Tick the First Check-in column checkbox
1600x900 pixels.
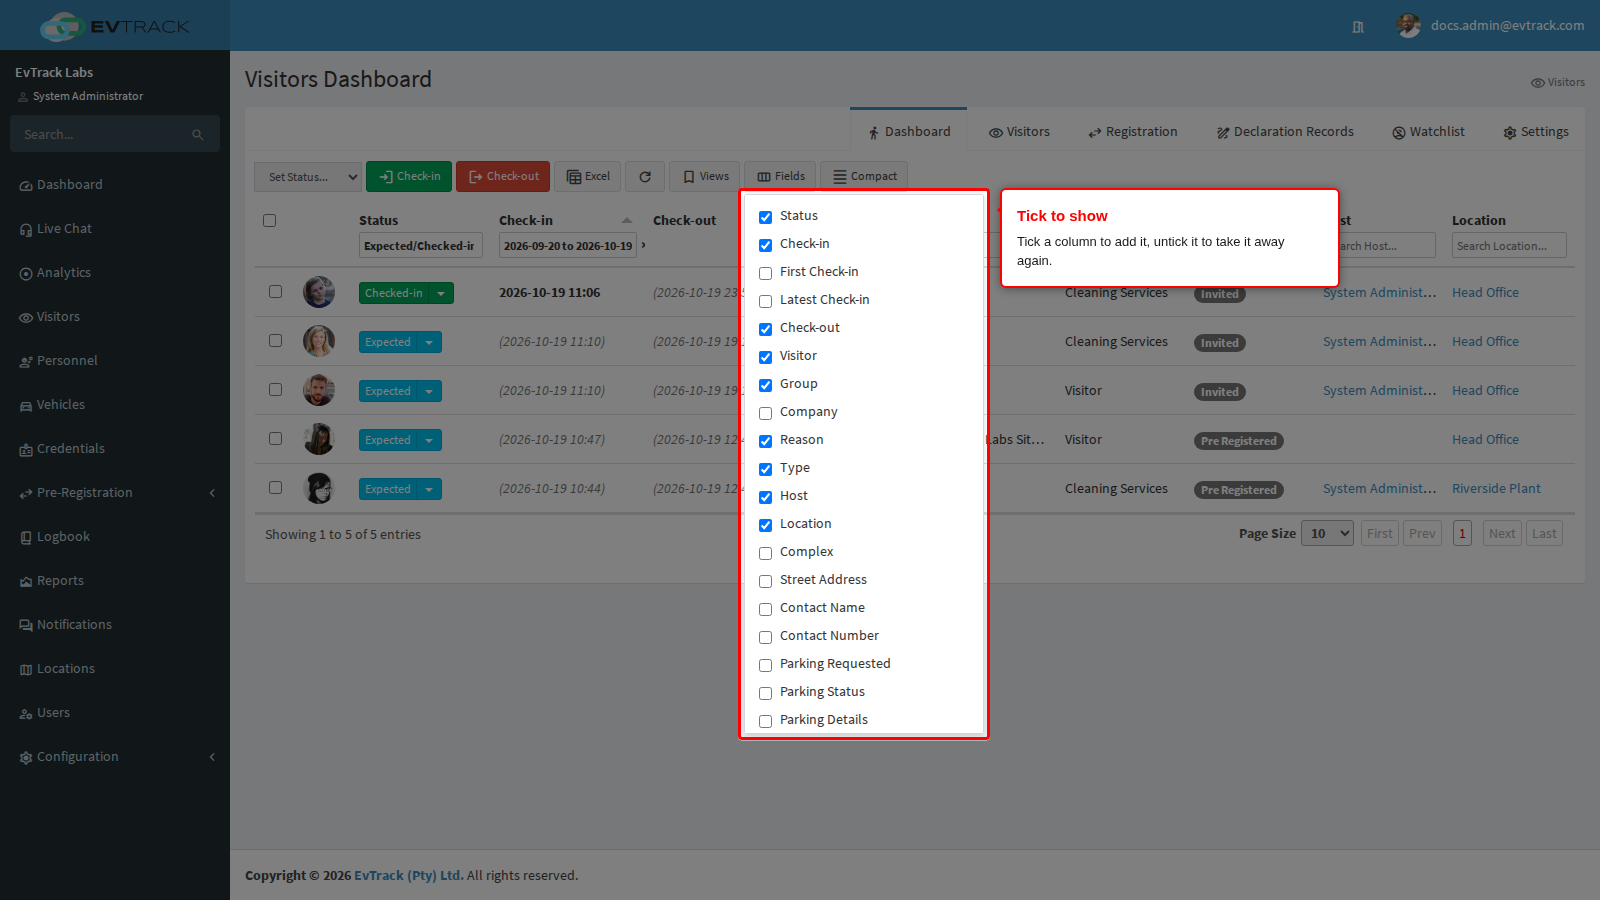765,273
